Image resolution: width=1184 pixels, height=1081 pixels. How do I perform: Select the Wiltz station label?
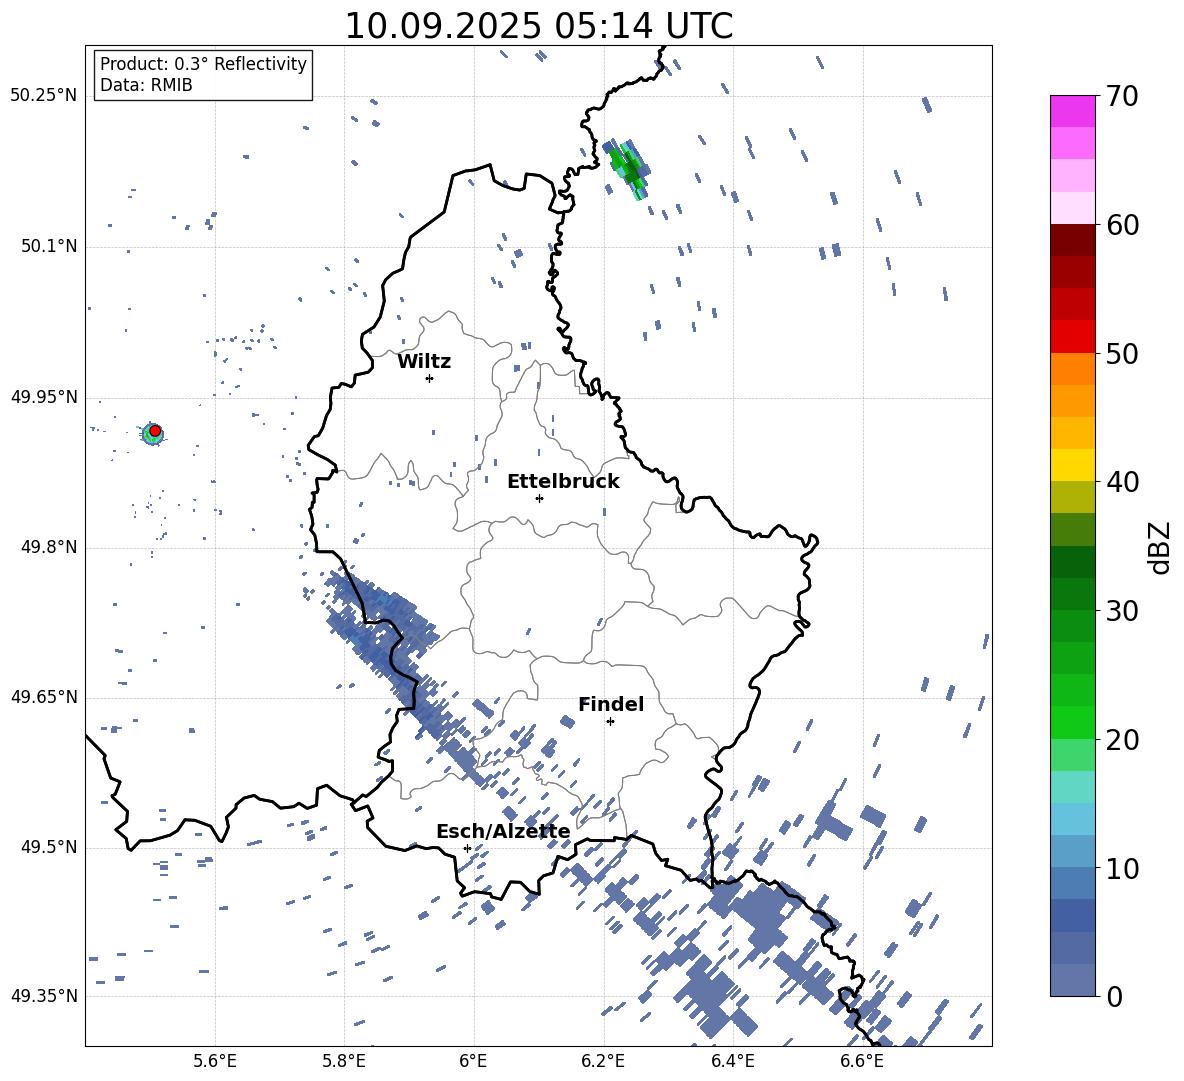coord(424,362)
